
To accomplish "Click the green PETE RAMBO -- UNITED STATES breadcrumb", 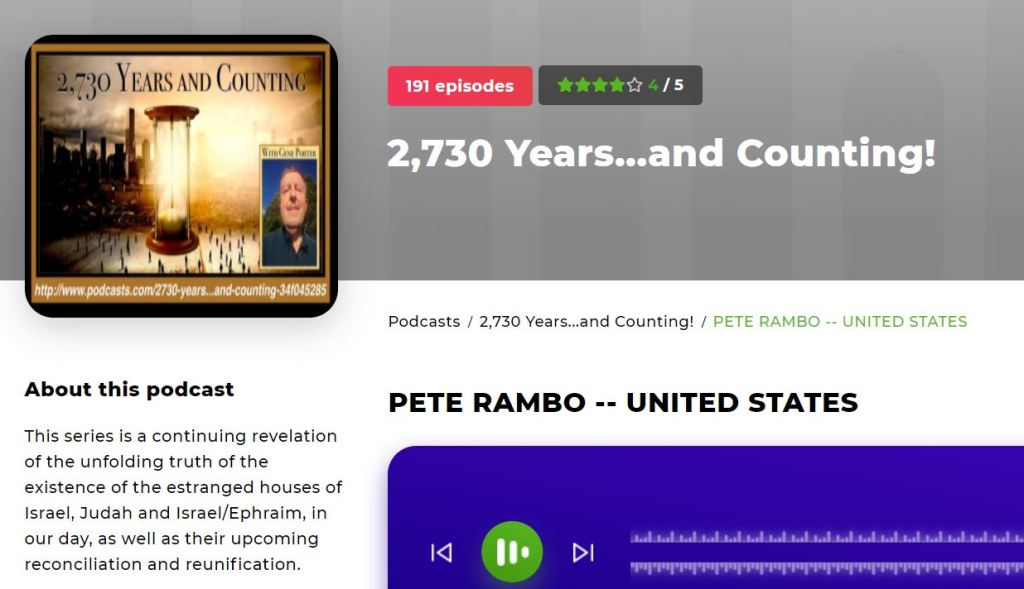I will [x=840, y=321].
